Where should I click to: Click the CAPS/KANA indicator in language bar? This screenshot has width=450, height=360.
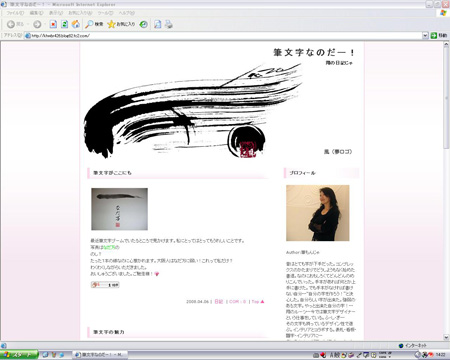tap(384, 355)
